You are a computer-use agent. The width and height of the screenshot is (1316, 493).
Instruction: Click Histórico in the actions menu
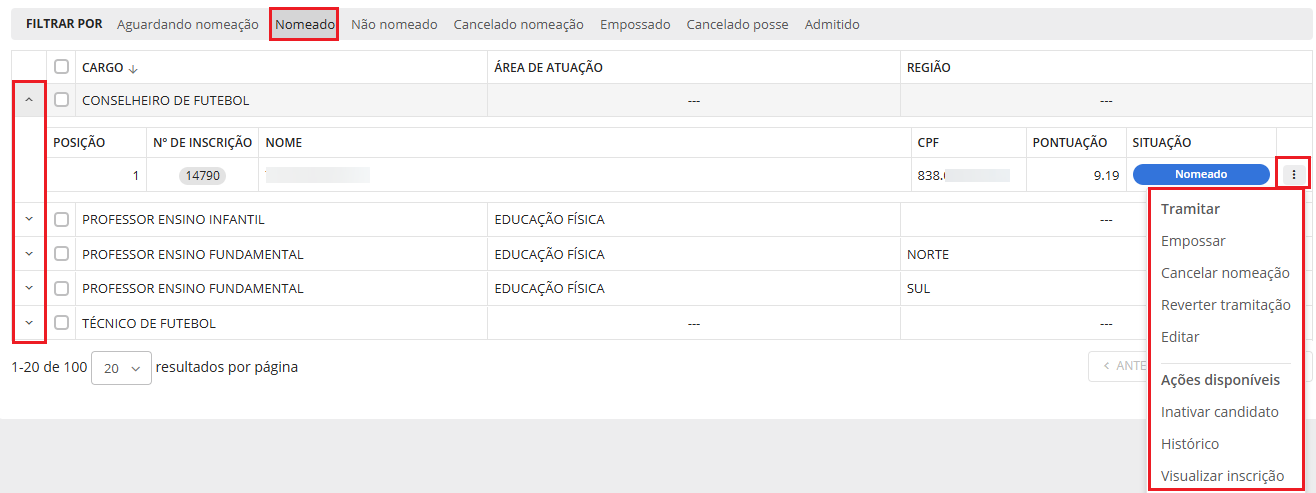(x=1190, y=444)
